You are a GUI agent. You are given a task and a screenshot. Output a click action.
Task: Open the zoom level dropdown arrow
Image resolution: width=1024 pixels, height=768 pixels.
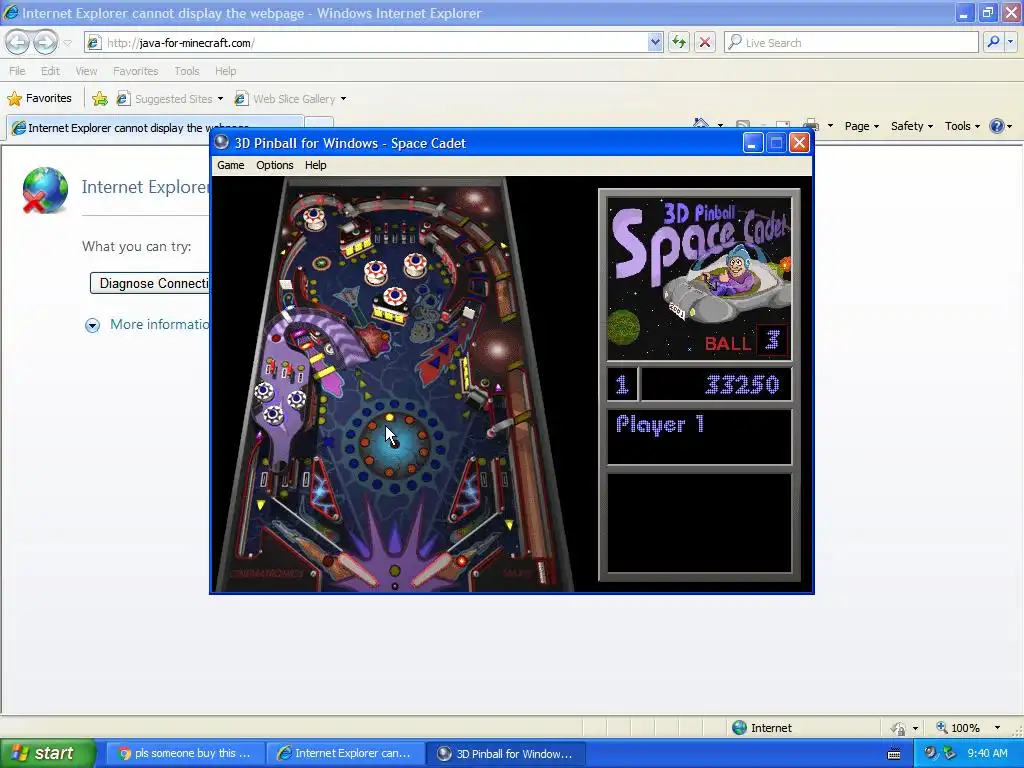[x=997, y=728]
